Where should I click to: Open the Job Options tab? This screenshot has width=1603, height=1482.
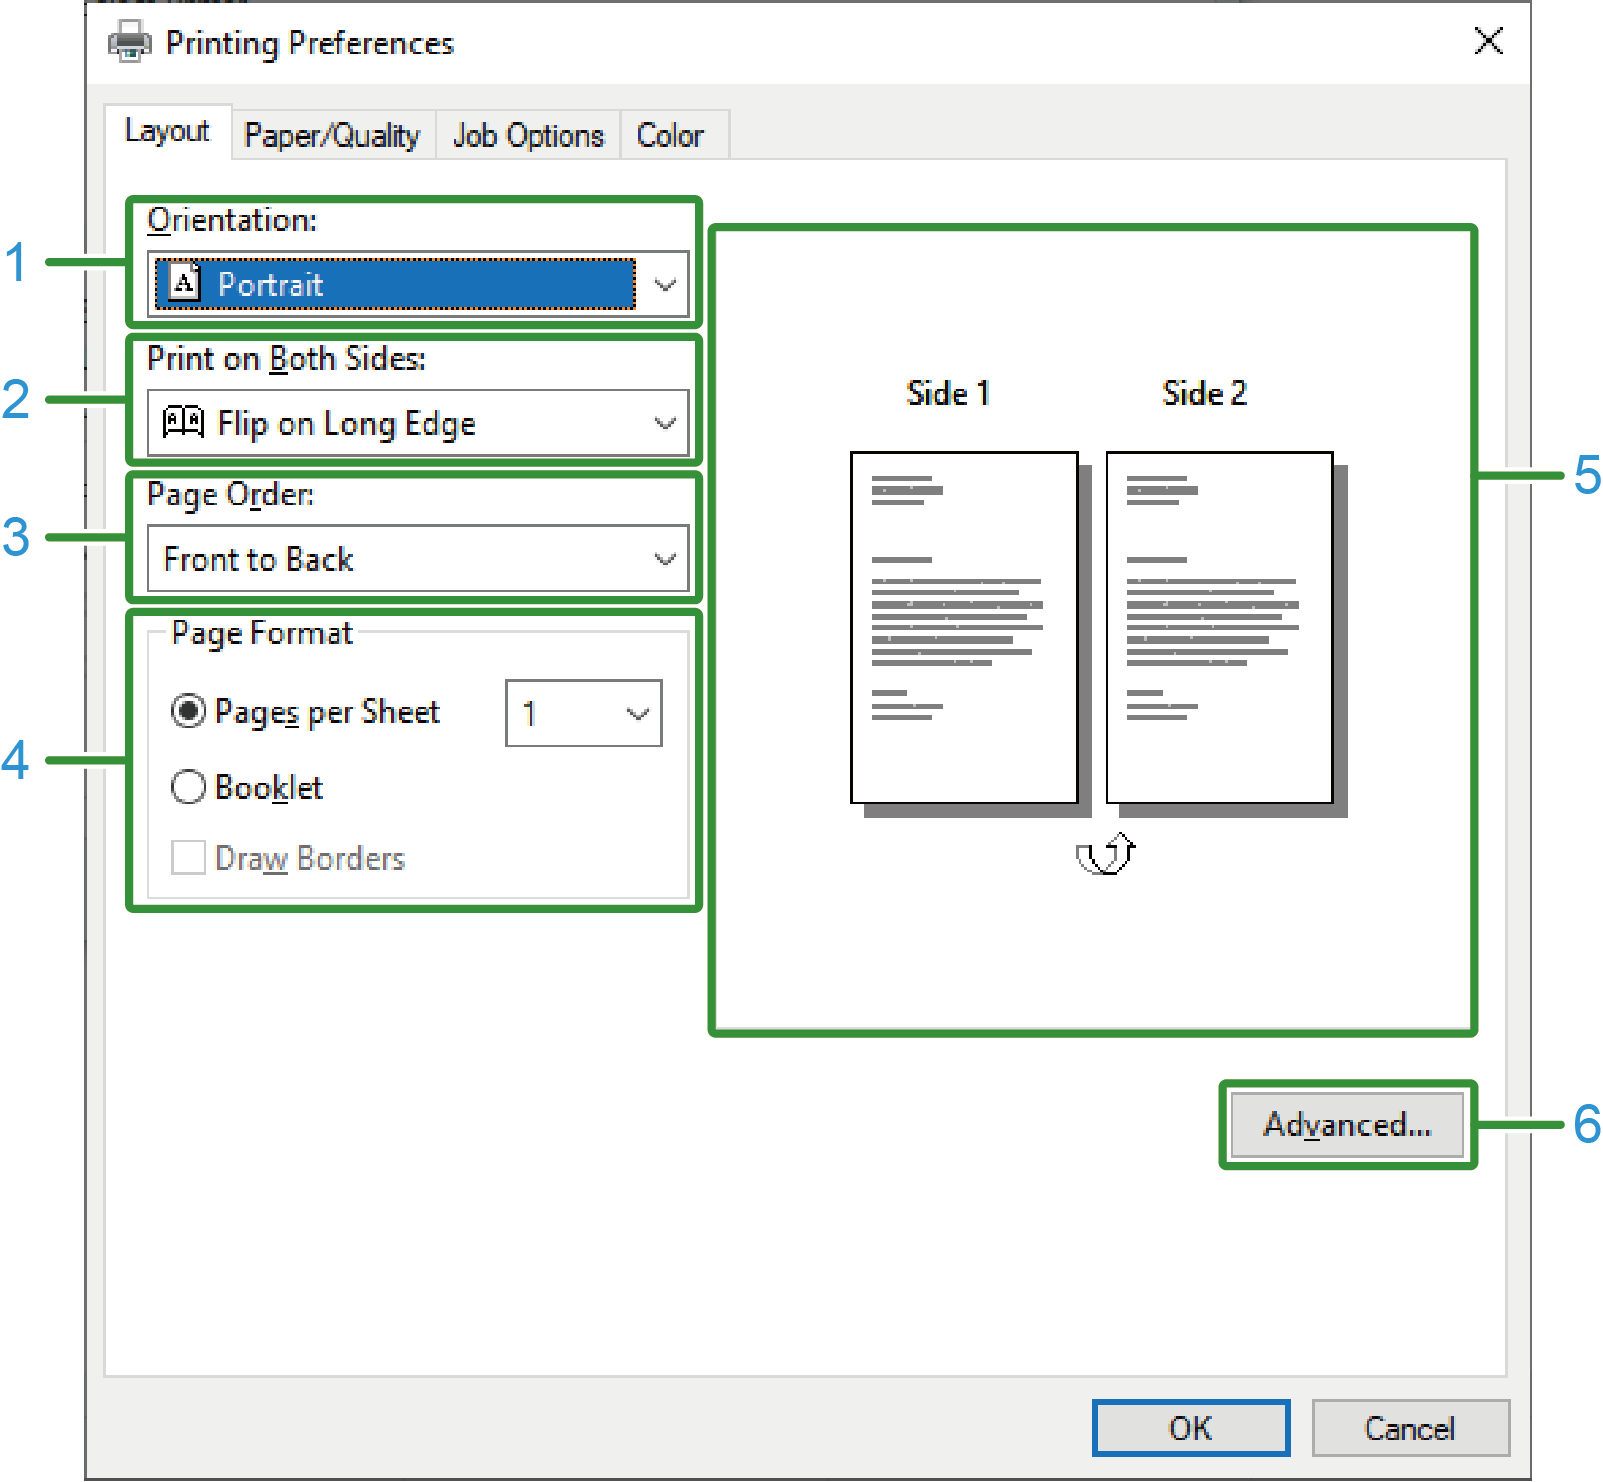click(528, 135)
